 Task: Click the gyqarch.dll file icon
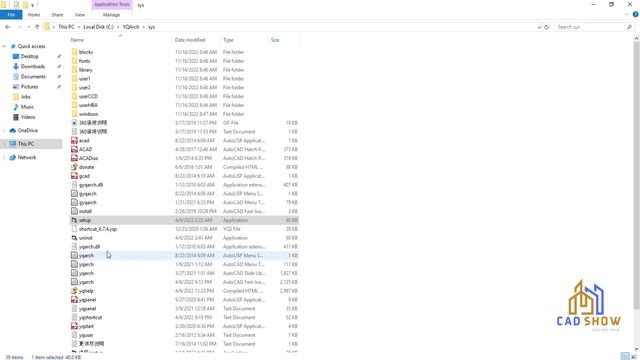coord(74,184)
